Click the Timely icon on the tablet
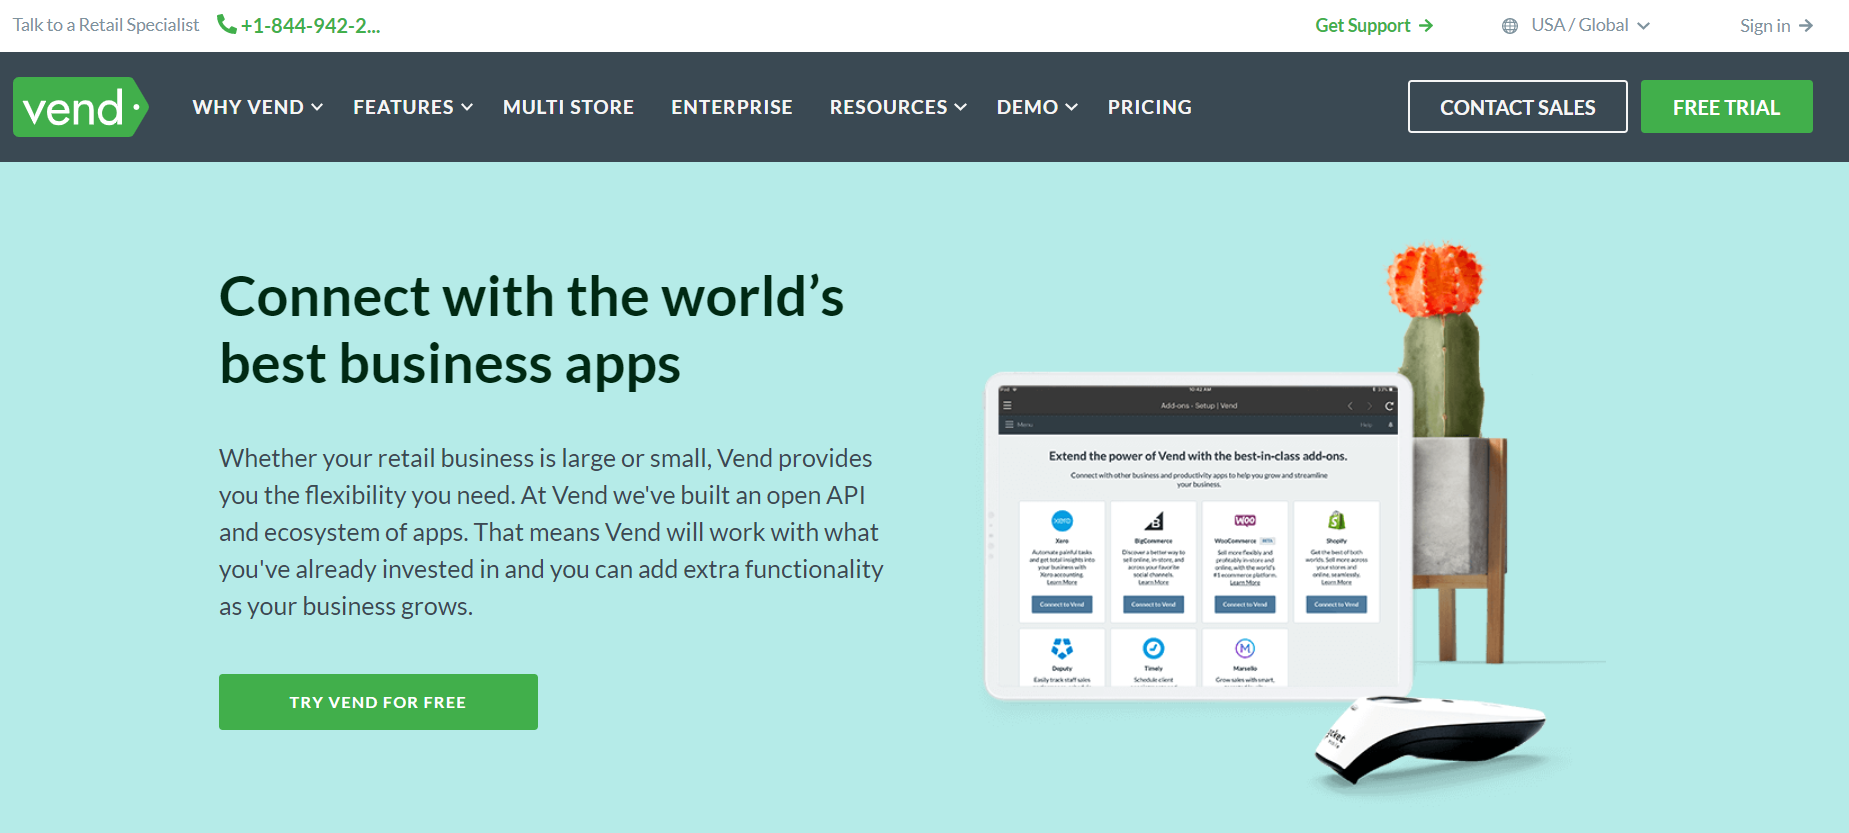 1153,648
